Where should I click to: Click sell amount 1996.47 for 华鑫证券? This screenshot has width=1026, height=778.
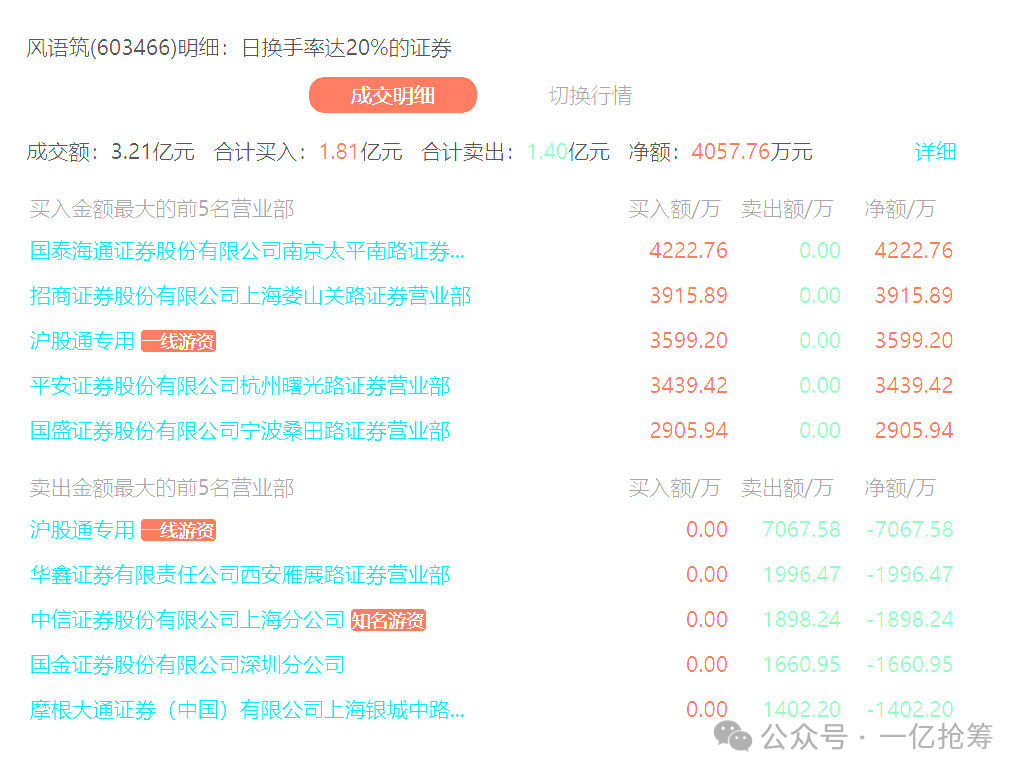pos(802,575)
